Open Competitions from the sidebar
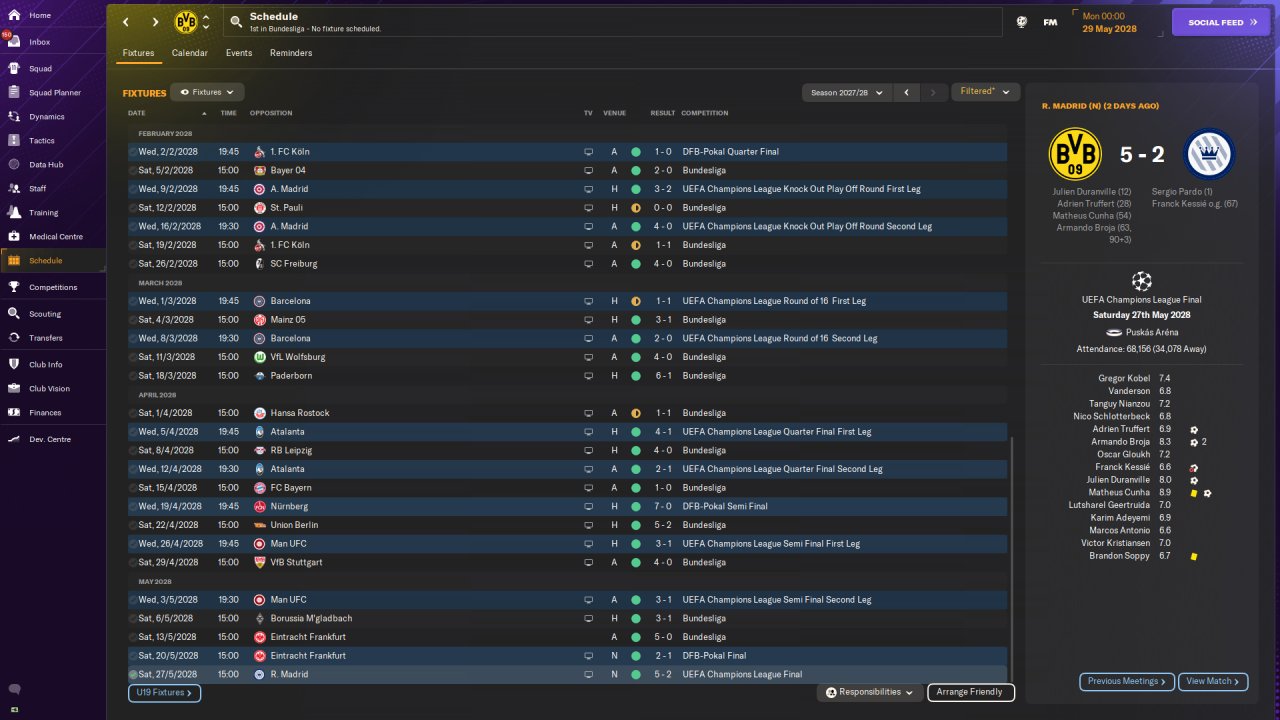1280x720 pixels. pyautogui.click(x=53, y=287)
